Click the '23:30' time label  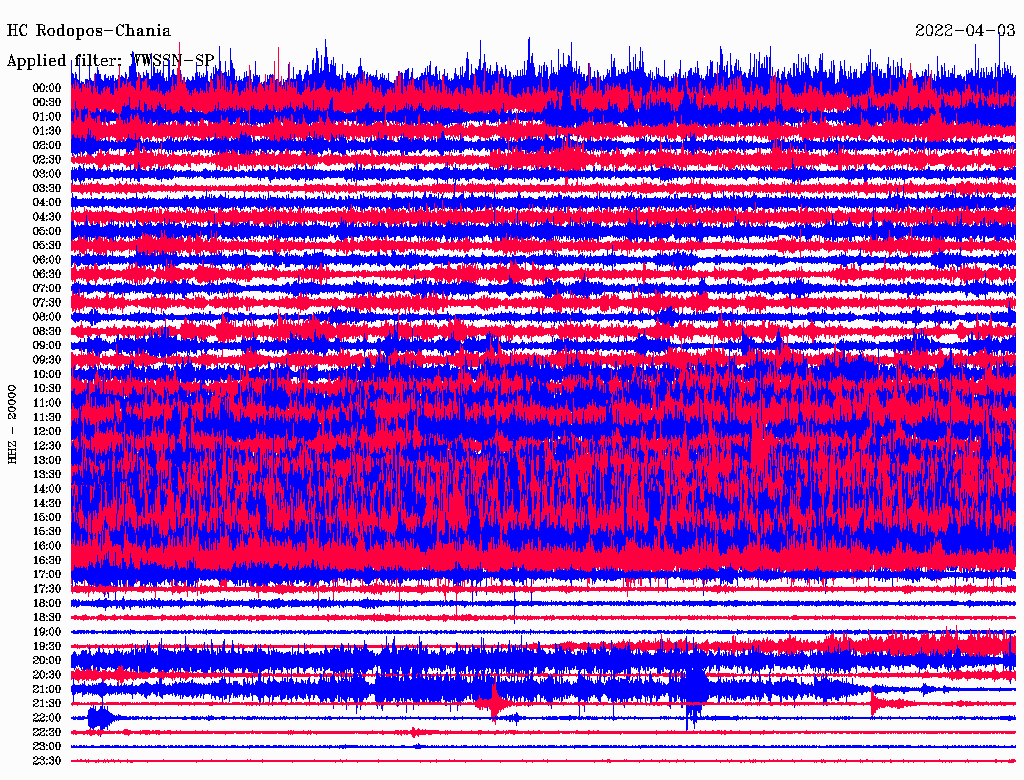click(x=47, y=762)
